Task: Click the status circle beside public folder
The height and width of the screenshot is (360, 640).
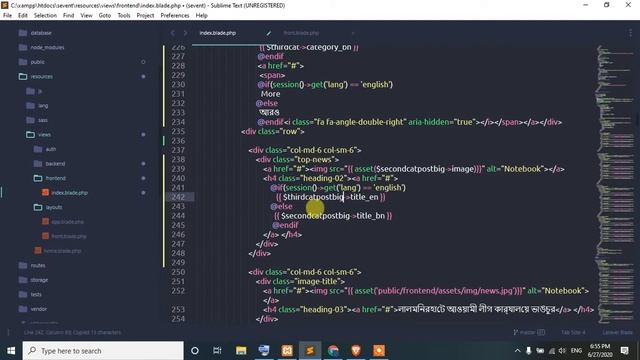Action: click(x=143, y=62)
